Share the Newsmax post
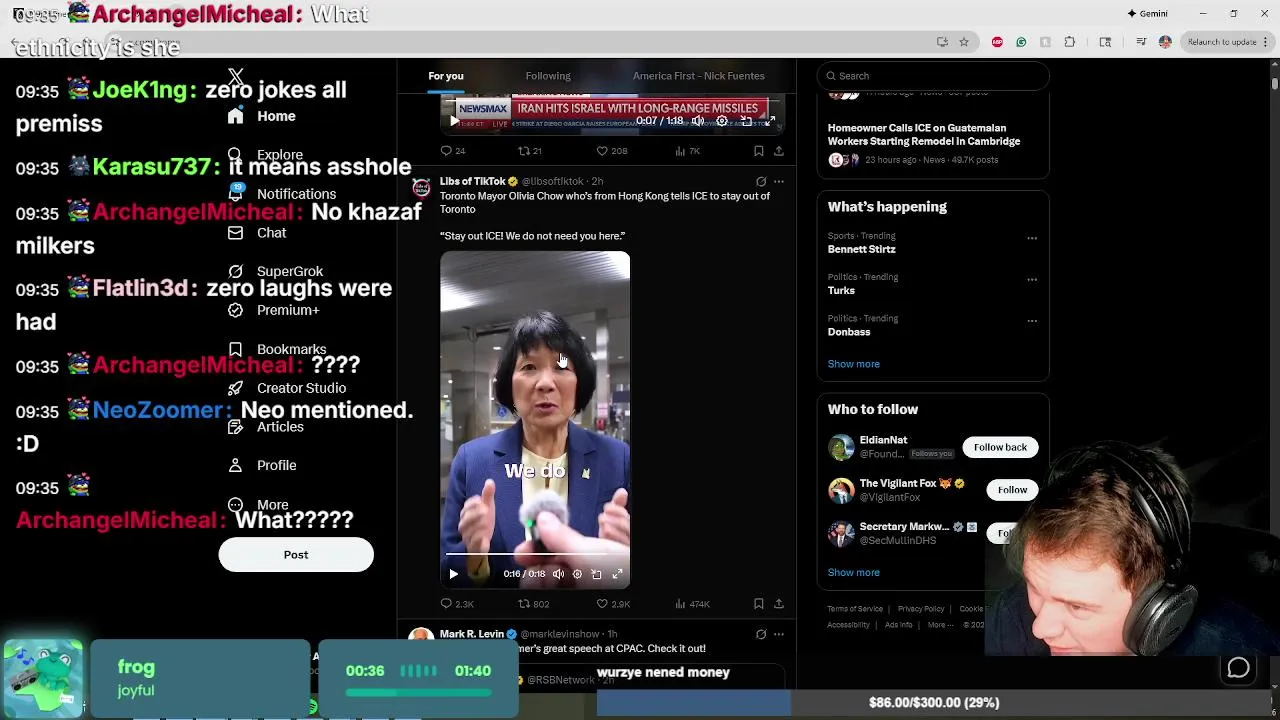This screenshot has width=1280, height=720. point(779,151)
